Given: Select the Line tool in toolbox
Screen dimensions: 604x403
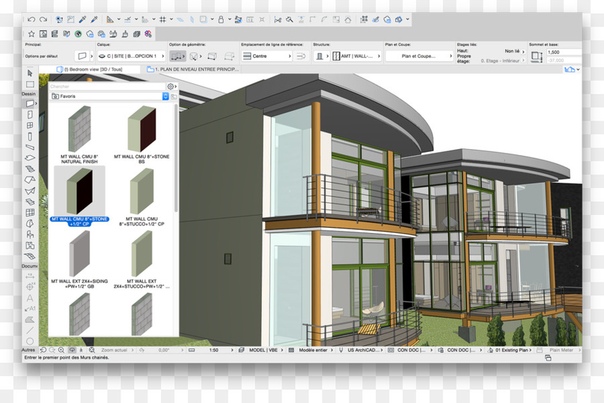Looking at the screenshot, I should point(30,330).
